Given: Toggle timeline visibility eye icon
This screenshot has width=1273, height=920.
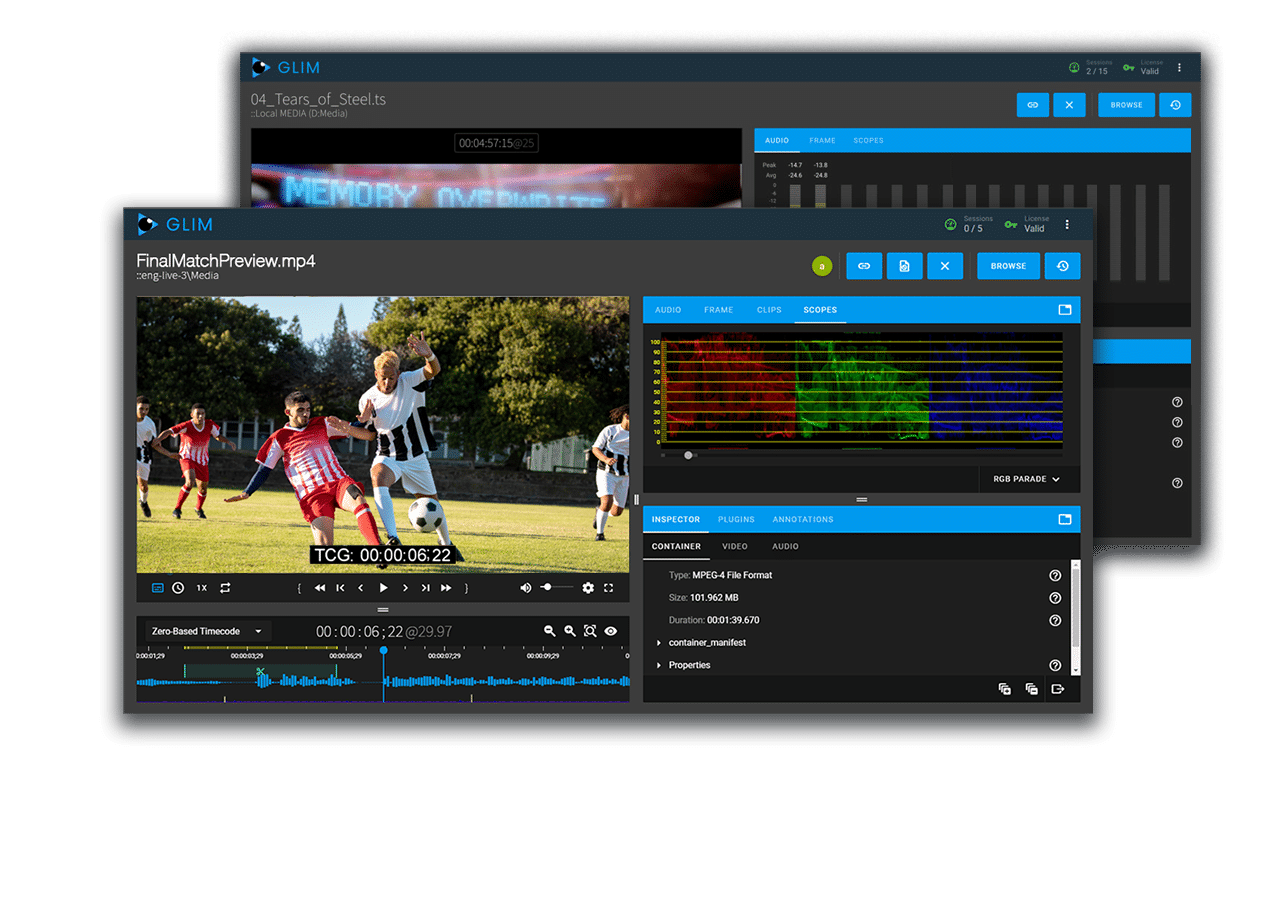Looking at the screenshot, I should (611, 631).
